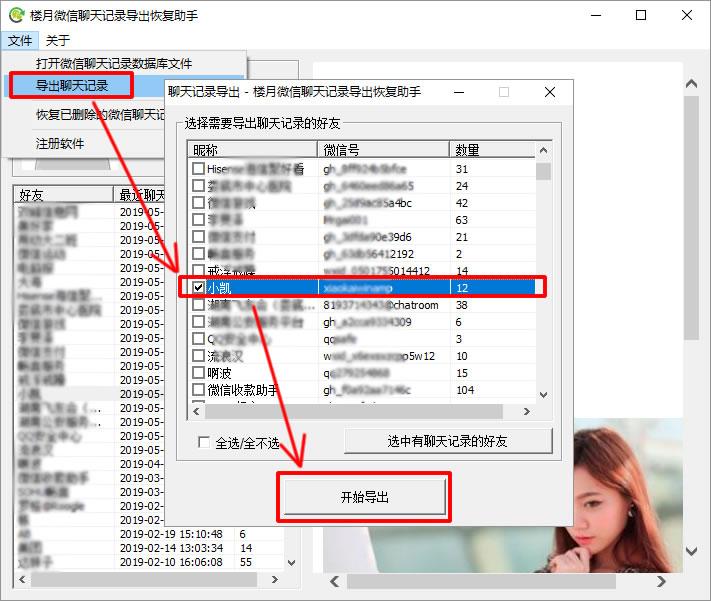
Task: Click export list horizontal scroll right arrow
Action: (x=526, y=411)
